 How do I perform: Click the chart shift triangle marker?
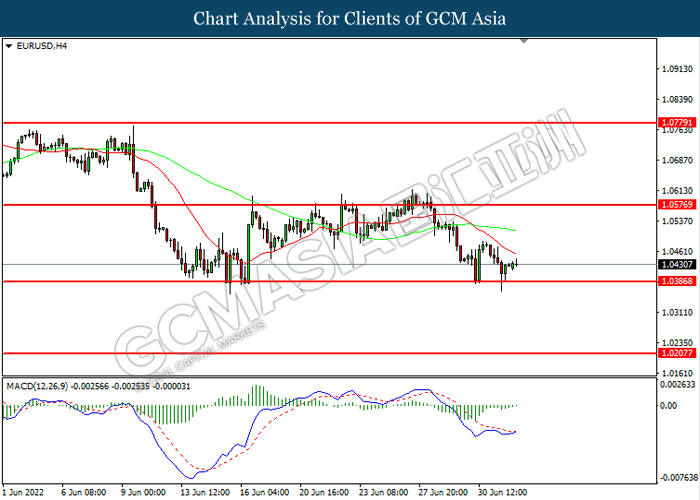(x=524, y=41)
